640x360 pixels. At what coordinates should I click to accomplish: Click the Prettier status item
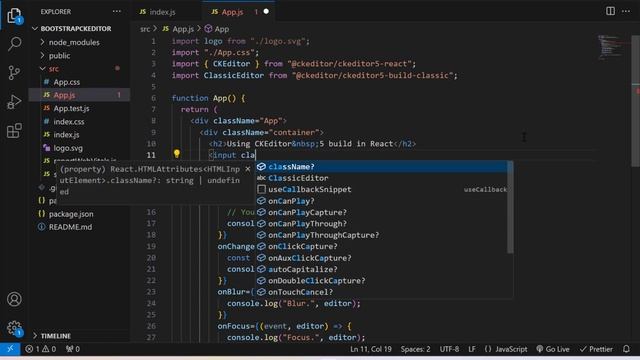[596, 349]
